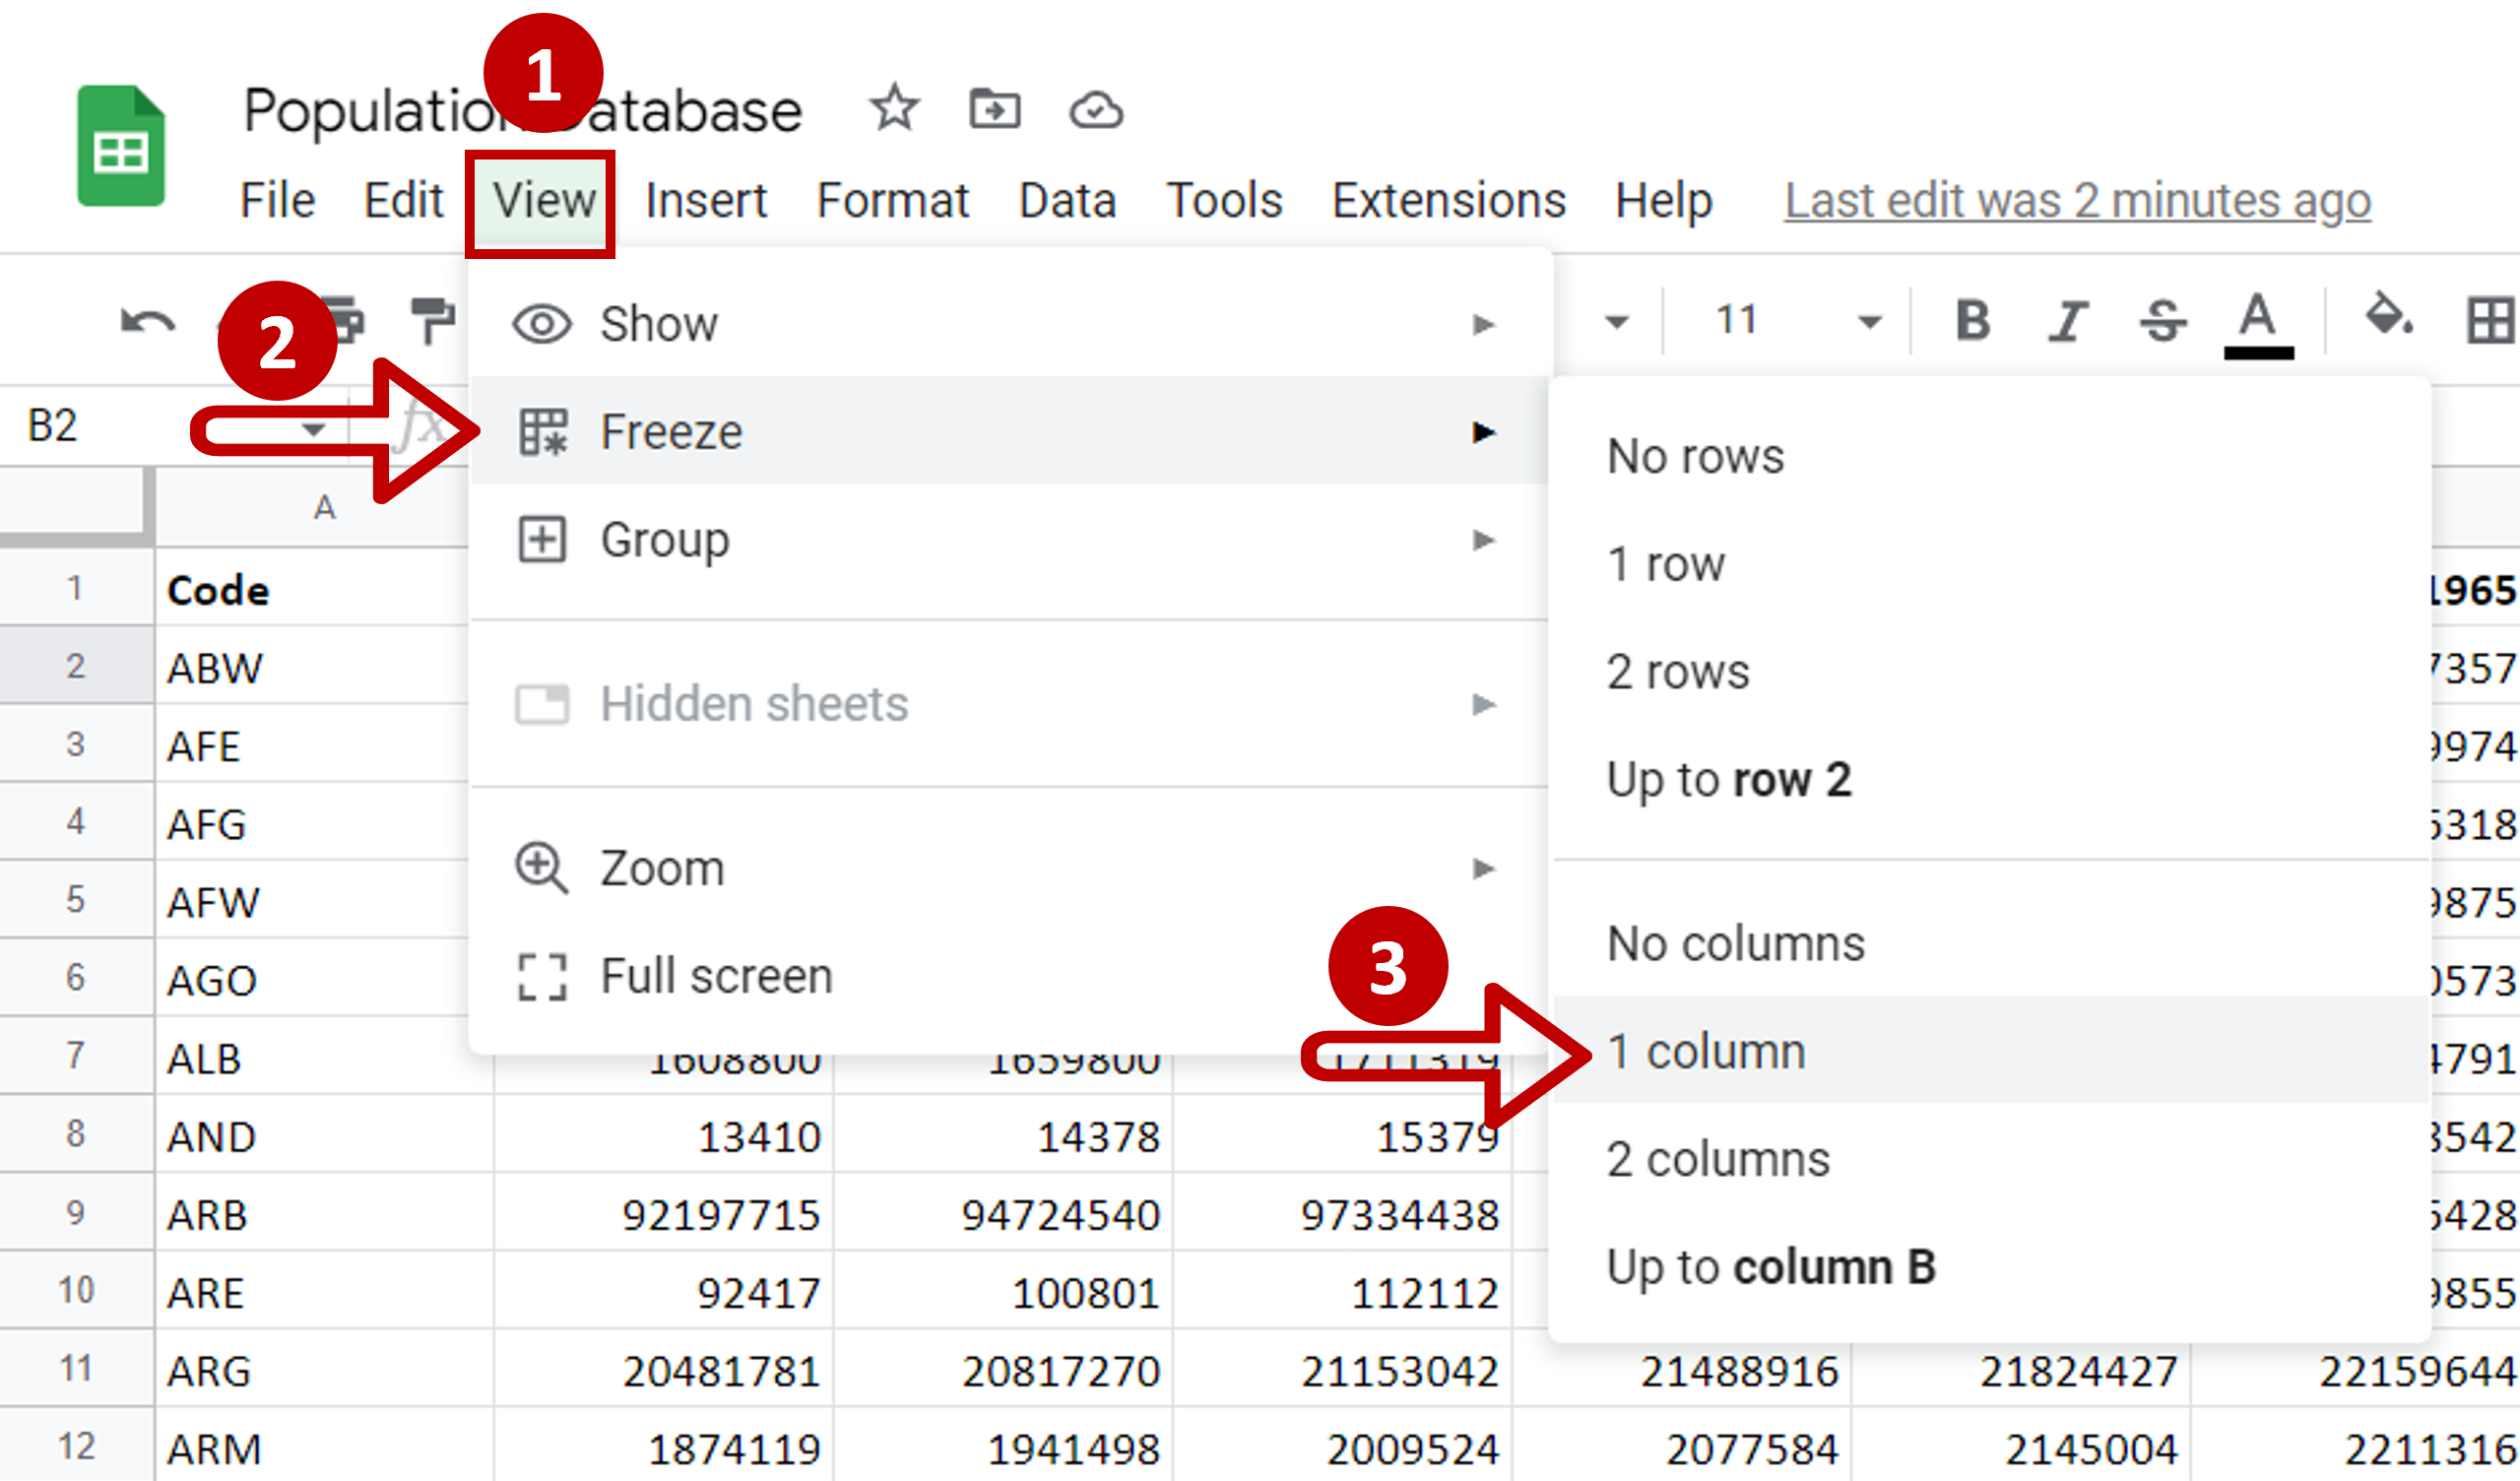
Task: Click the undo arrow icon
Action: tap(147, 322)
